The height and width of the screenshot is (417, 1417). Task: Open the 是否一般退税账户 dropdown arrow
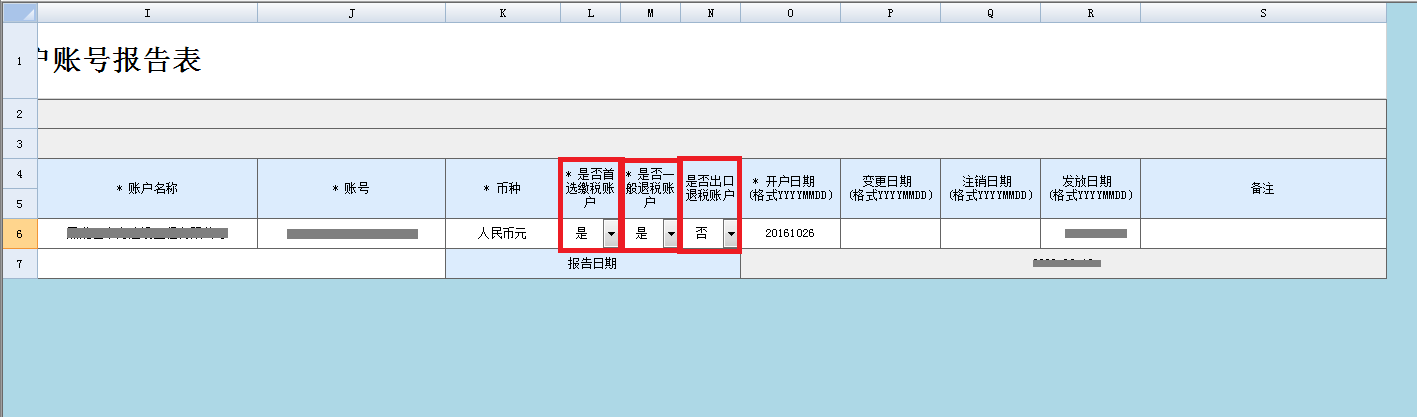670,234
